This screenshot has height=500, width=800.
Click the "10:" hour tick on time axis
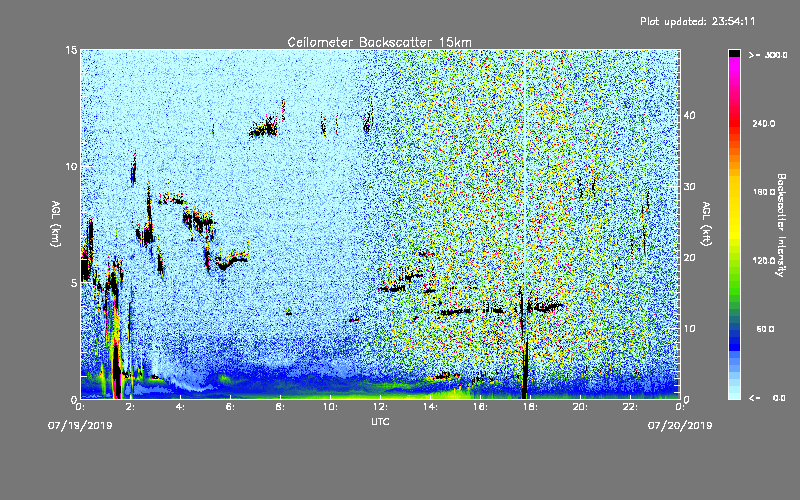point(330,407)
